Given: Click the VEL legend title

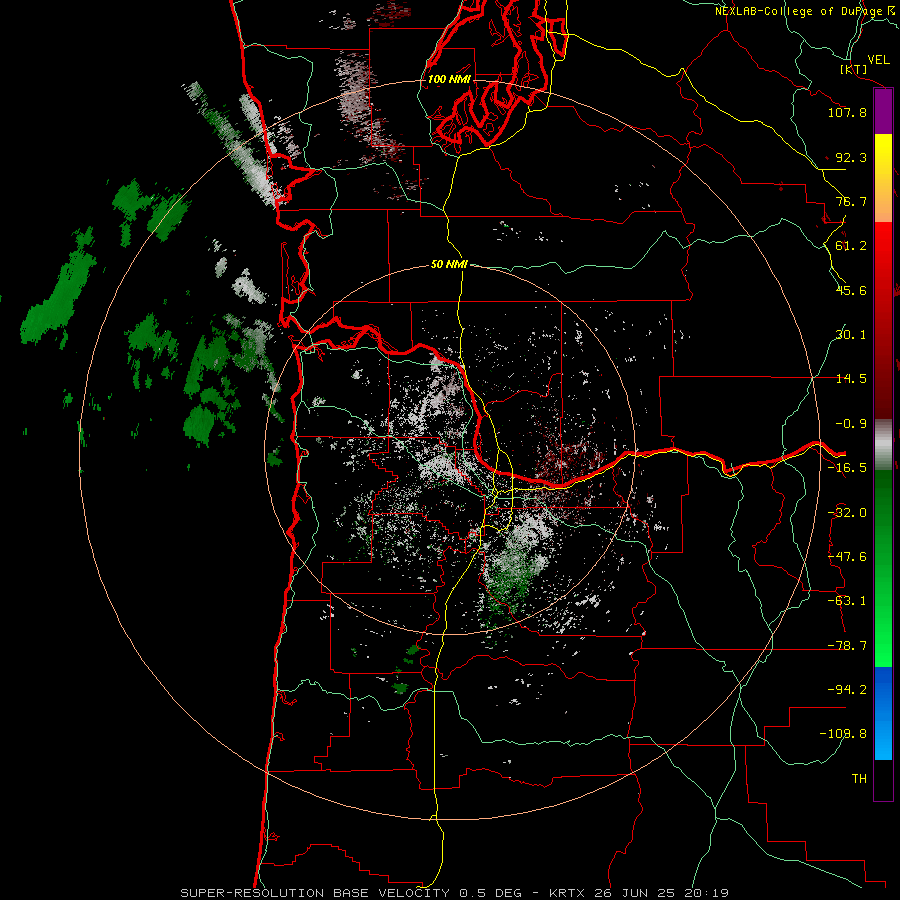Looking at the screenshot, I should tap(879, 60).
